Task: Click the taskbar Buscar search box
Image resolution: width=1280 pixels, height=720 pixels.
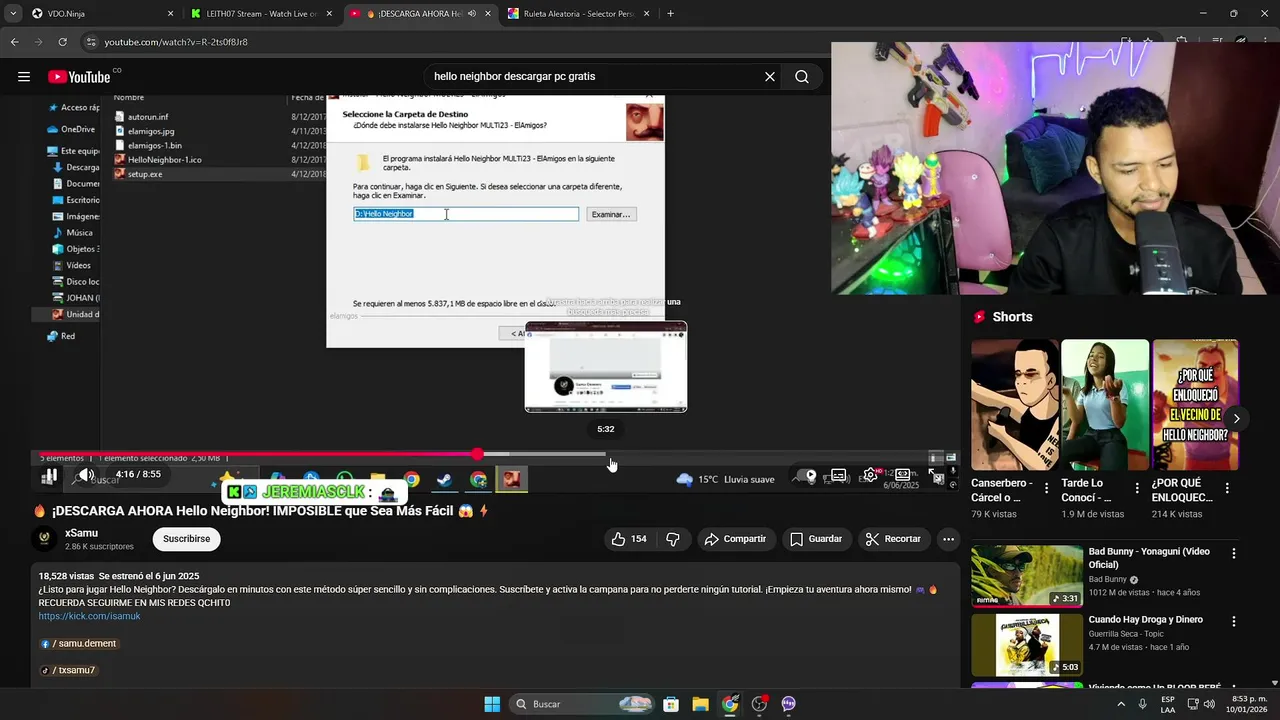Action: (x=582, y=704)
